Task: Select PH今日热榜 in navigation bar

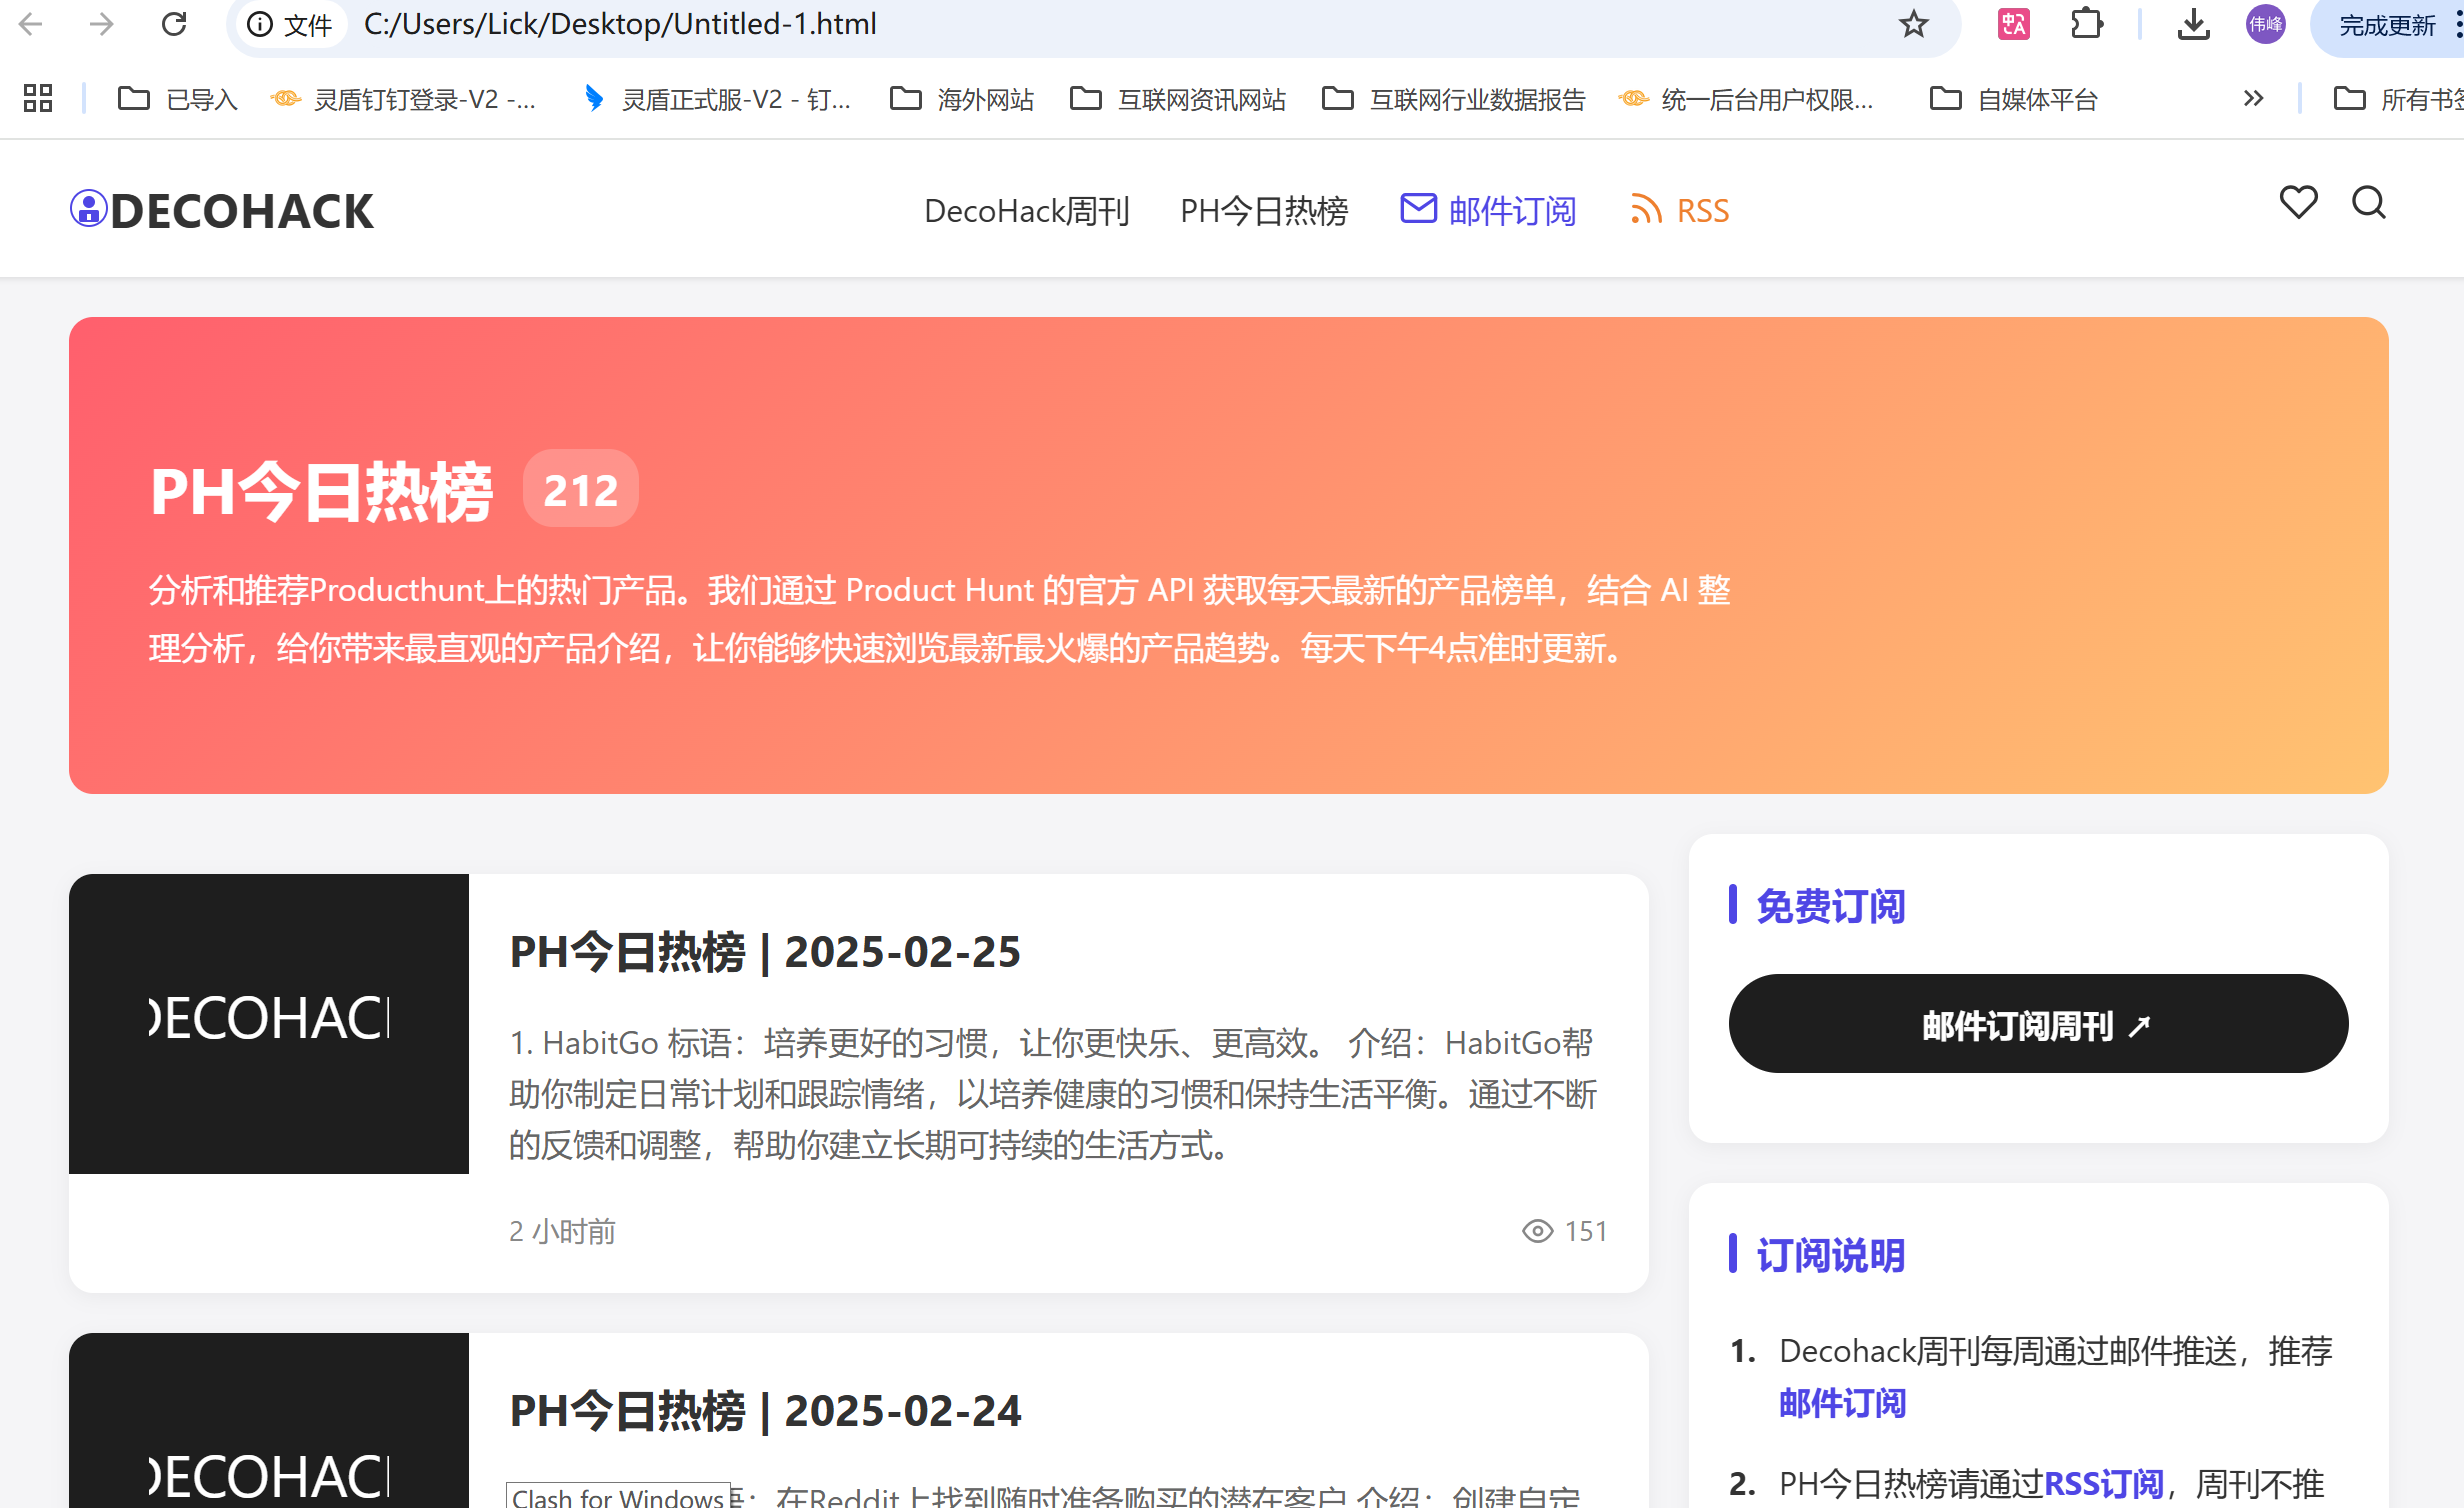Action: (1263, 211)
